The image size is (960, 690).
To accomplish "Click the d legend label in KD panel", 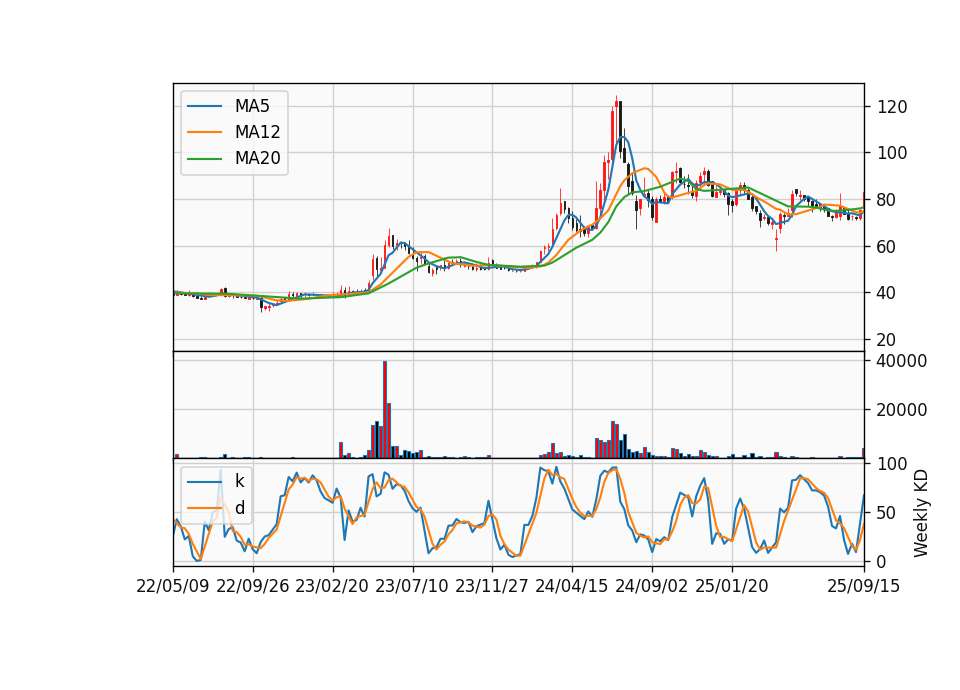I will point(240,508).
